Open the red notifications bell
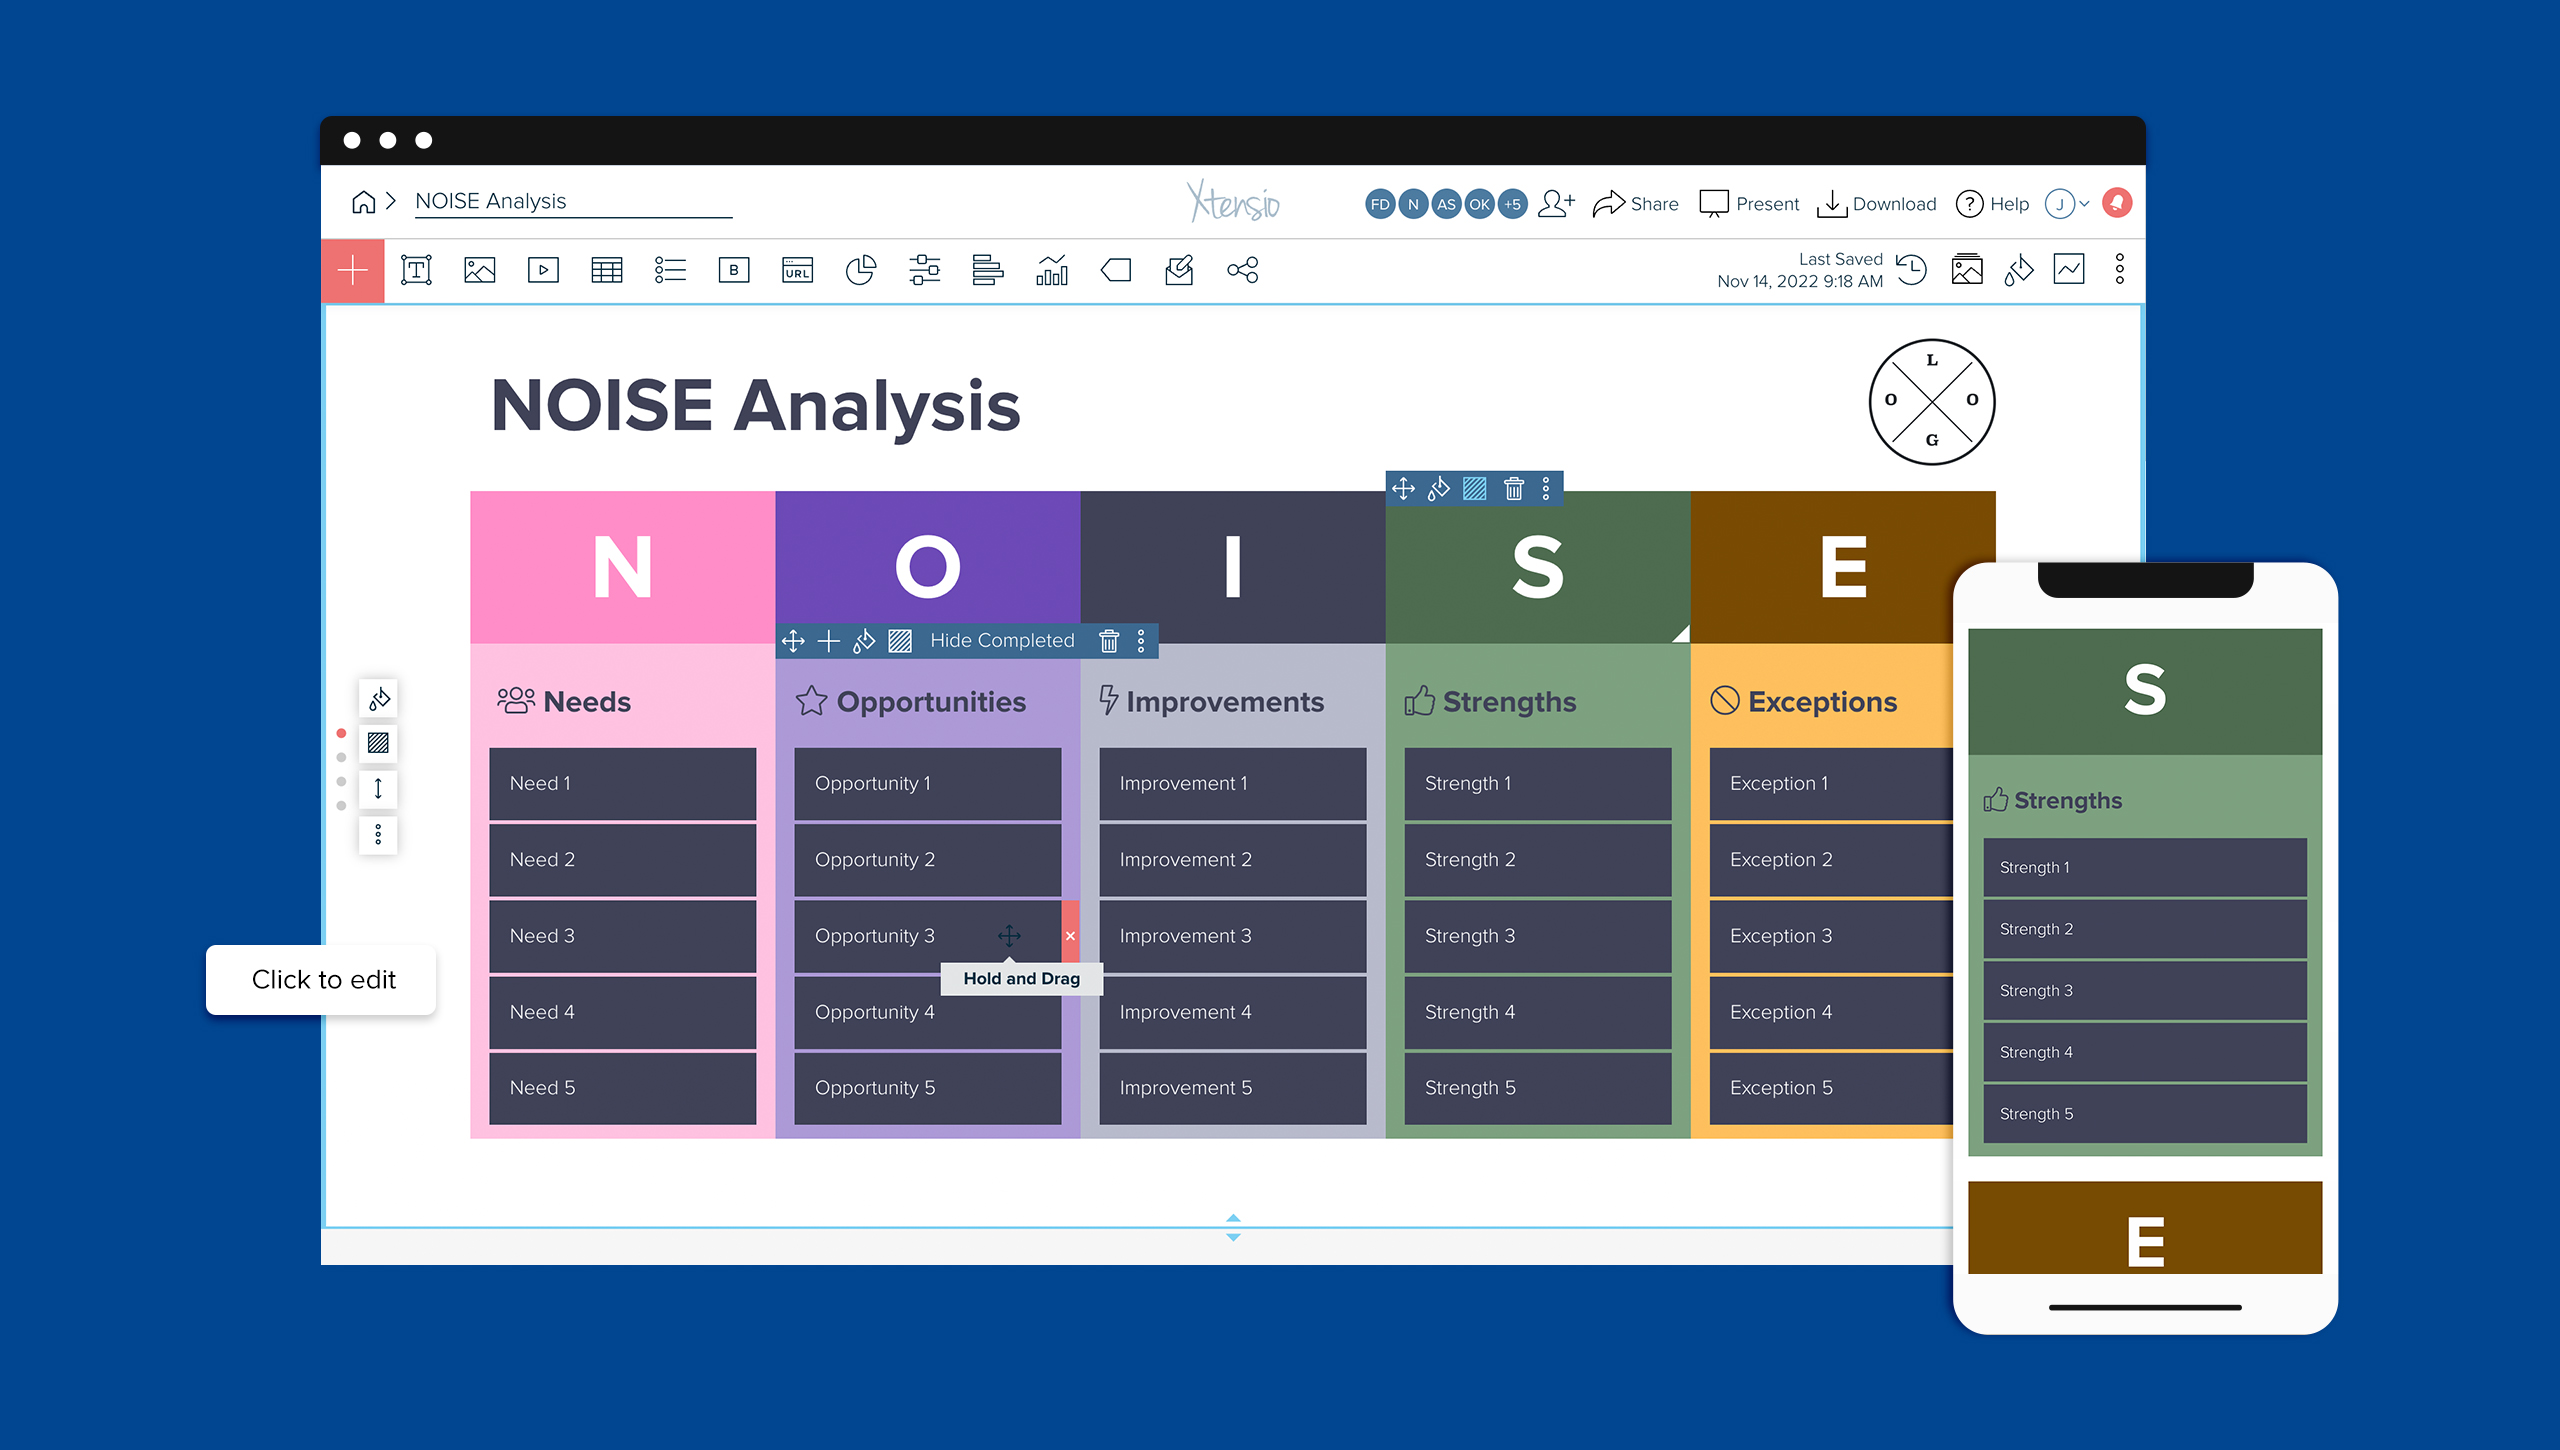The image size is (2560, 1450). 2117,203
